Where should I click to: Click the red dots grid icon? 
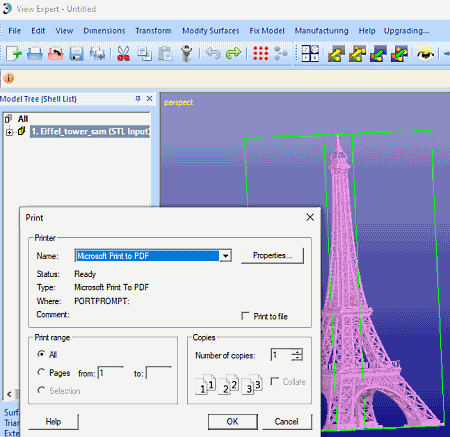click(260, 53)
